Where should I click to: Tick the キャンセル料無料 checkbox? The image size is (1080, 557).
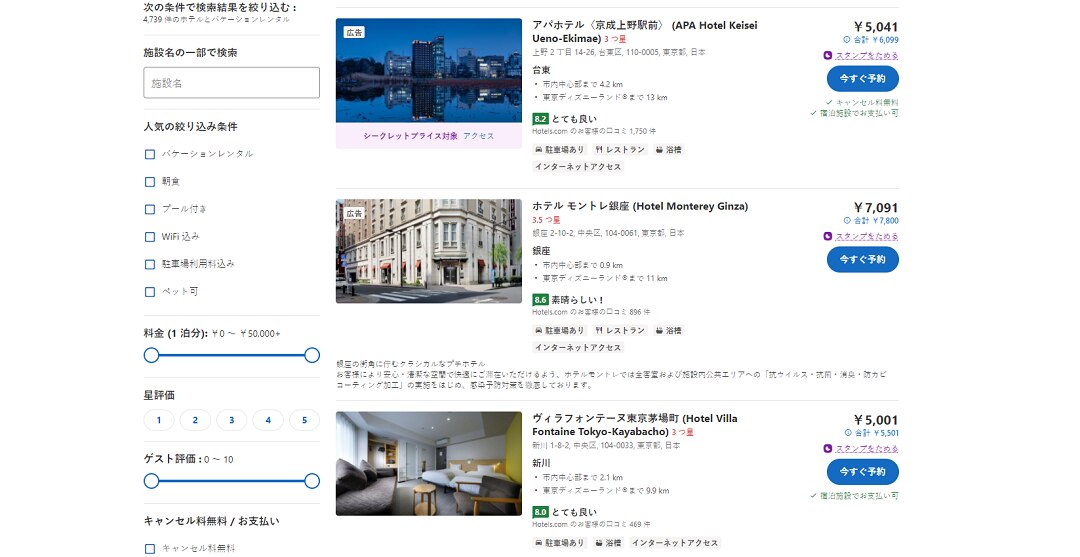tap(150, 549)
